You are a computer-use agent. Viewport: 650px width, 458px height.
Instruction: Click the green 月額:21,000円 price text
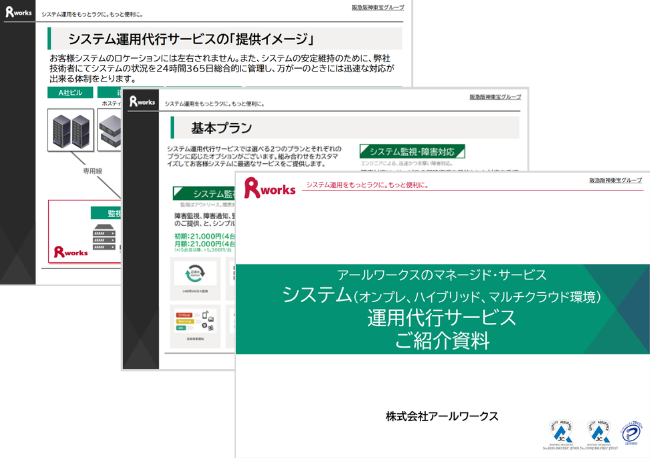coord(205,244)
